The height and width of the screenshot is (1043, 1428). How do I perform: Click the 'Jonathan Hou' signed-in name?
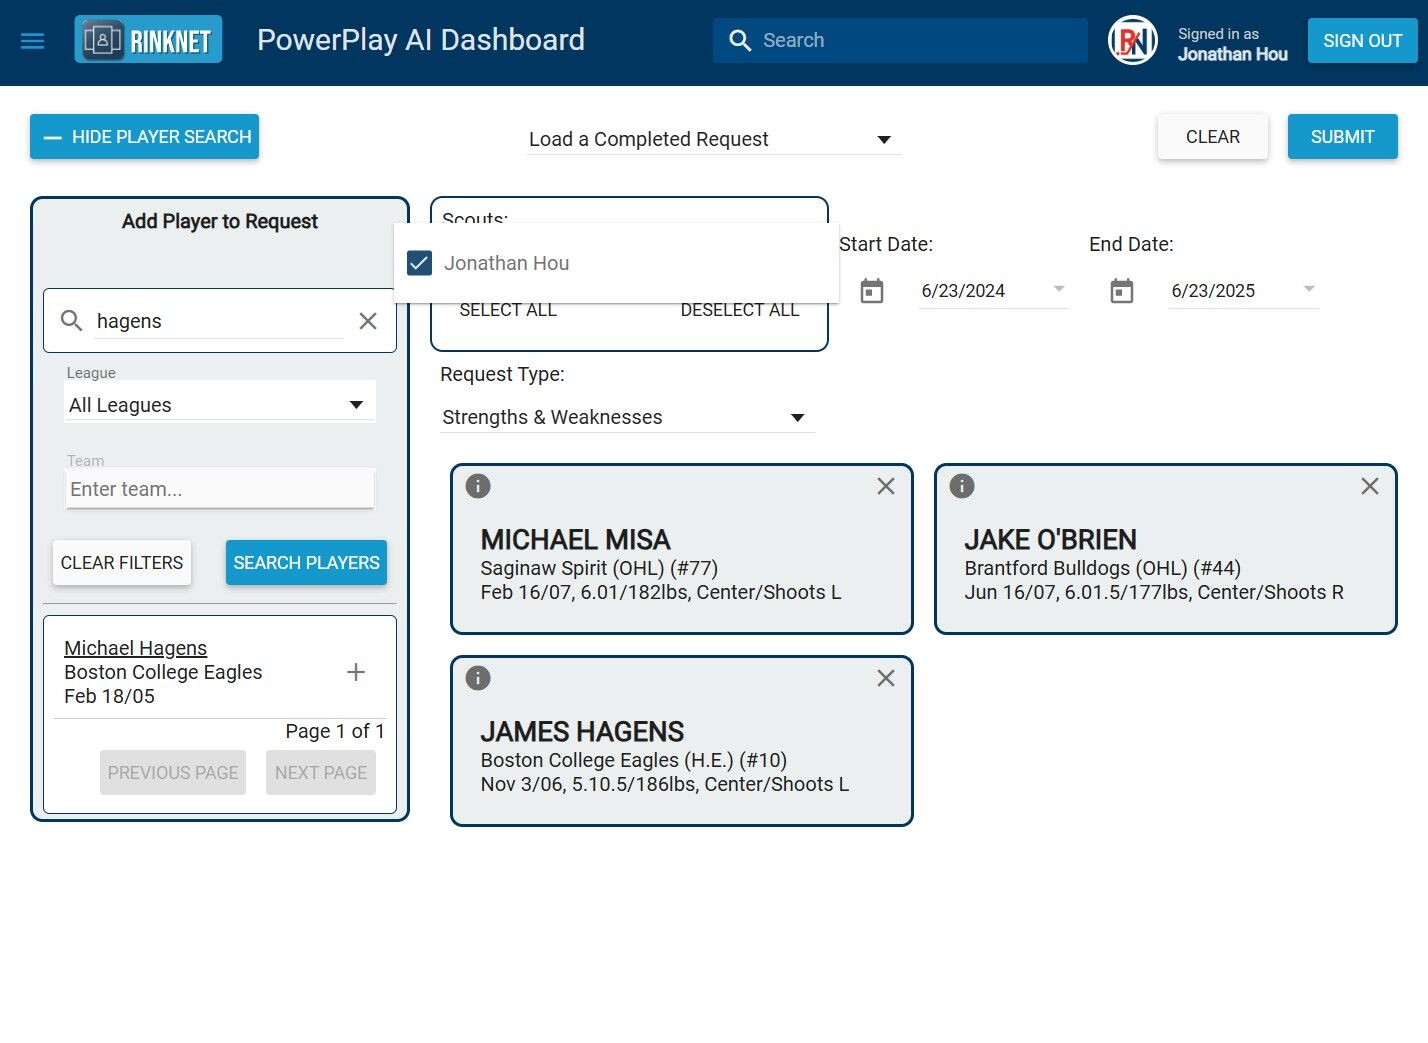click(1233, 54)
